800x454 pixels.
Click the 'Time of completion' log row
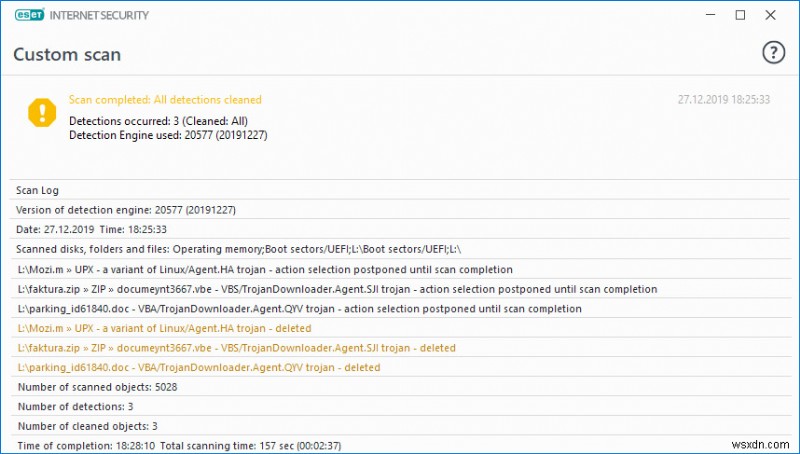click(186, 445)
